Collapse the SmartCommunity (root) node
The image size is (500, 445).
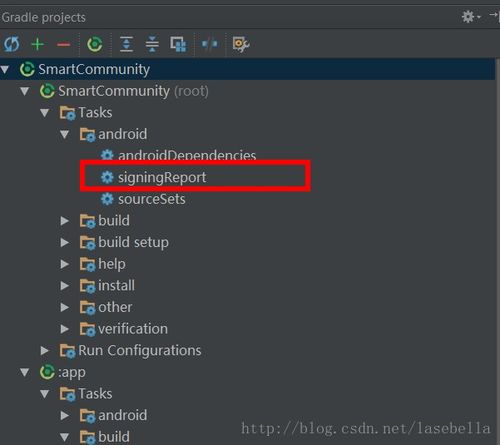pyautogui.click(x=25, y=91)
